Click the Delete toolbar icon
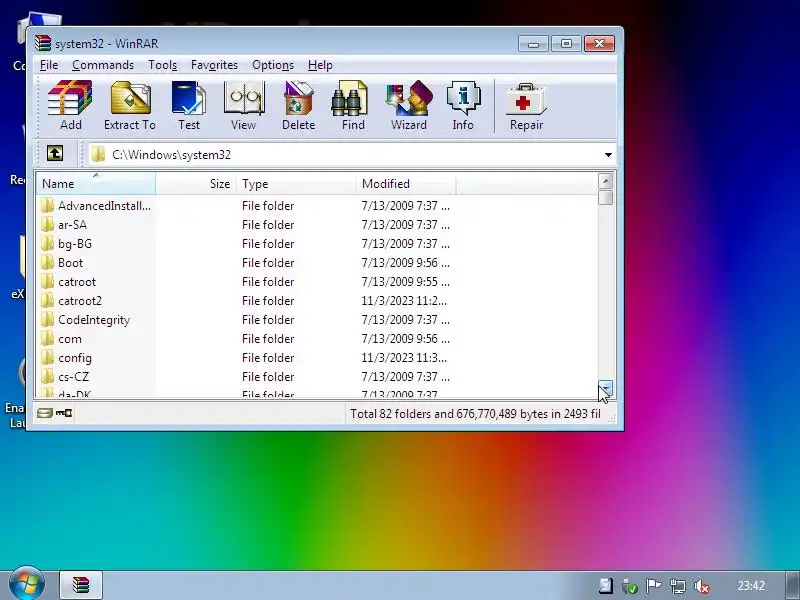The width and height of the screenshot is (800, 600). tap(298, 97)
